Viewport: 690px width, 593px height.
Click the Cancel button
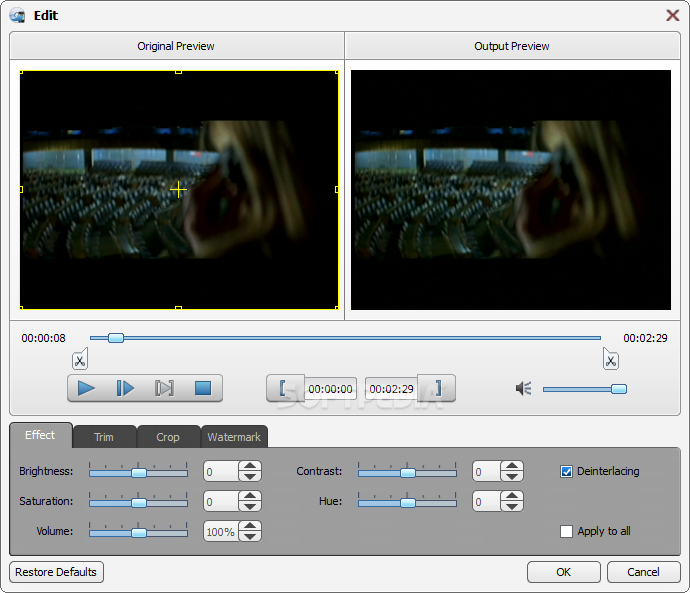click(x=643, y=572)
